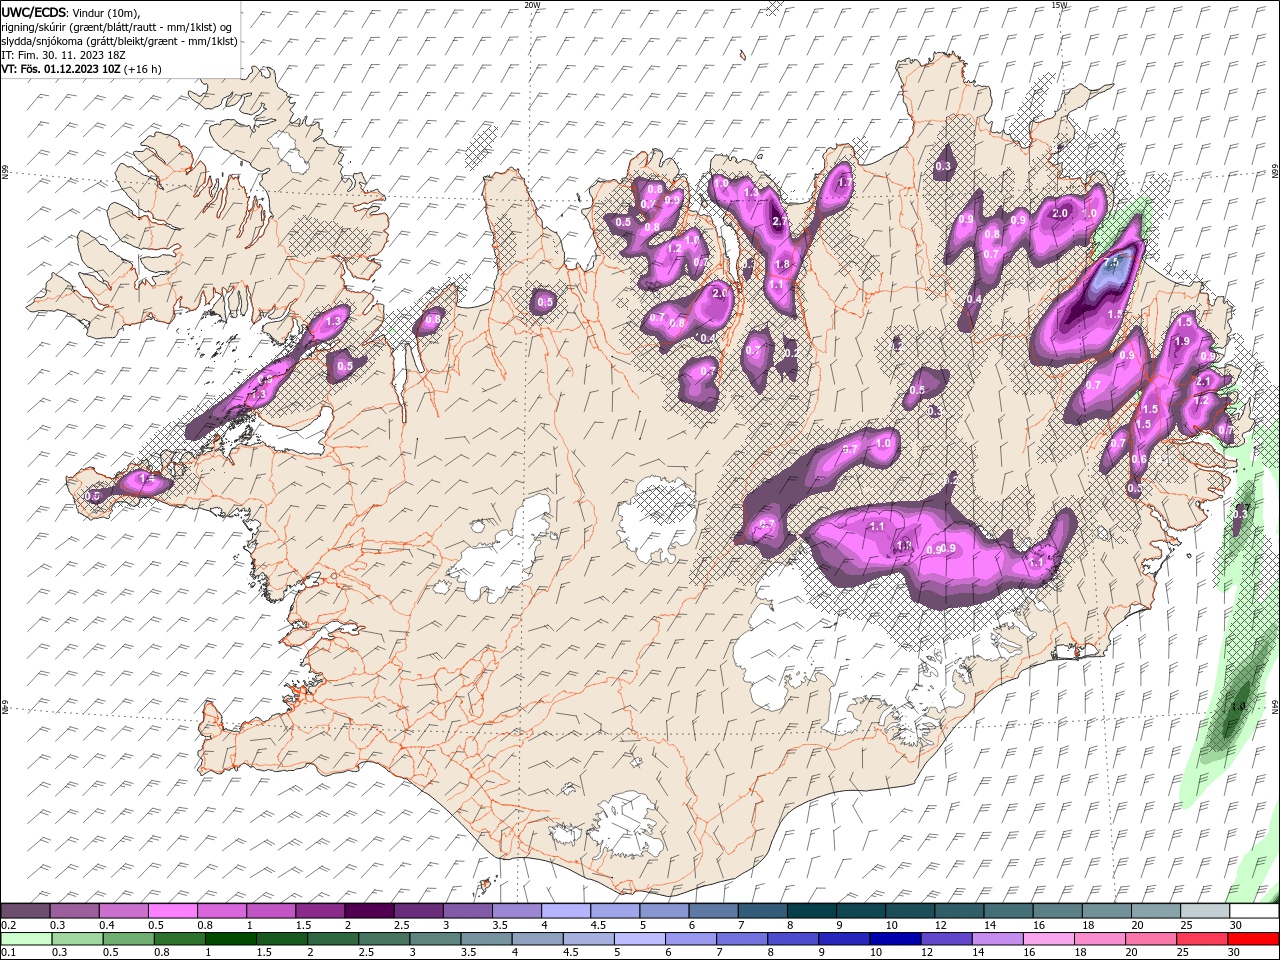Click the 0.1 mm pale green swatch in the bottom rain scale

coord(26,939)
